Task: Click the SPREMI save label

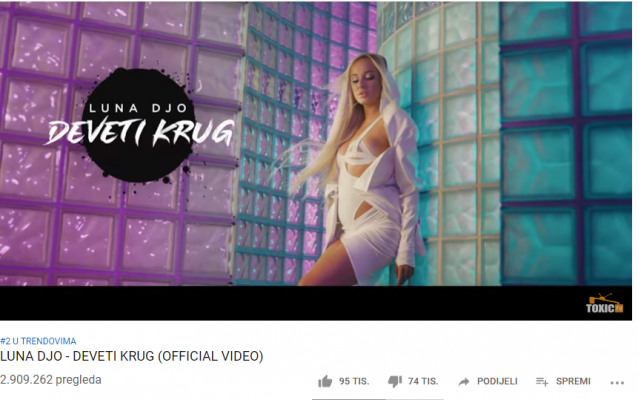Action: coord(573,381)
